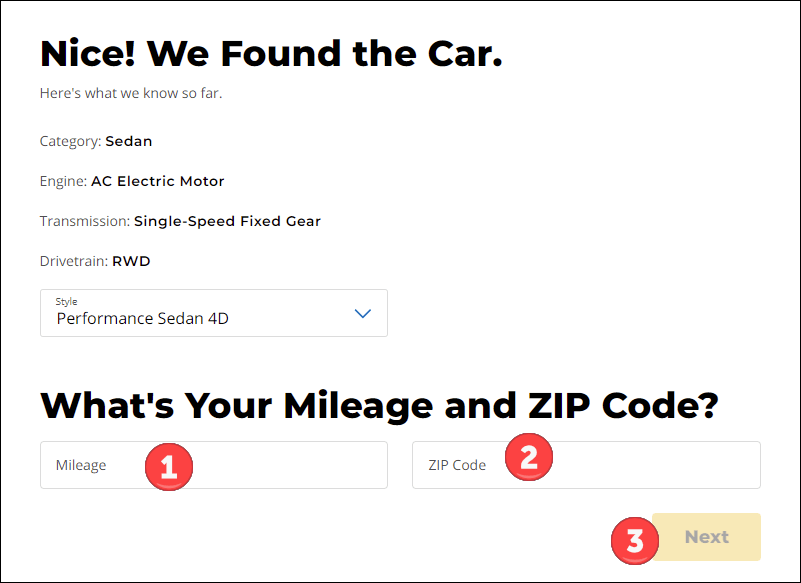The height and width of the screenshot is (583, 801).
Task: Click the blue chevron in Style box
Action: pos(363,313)
